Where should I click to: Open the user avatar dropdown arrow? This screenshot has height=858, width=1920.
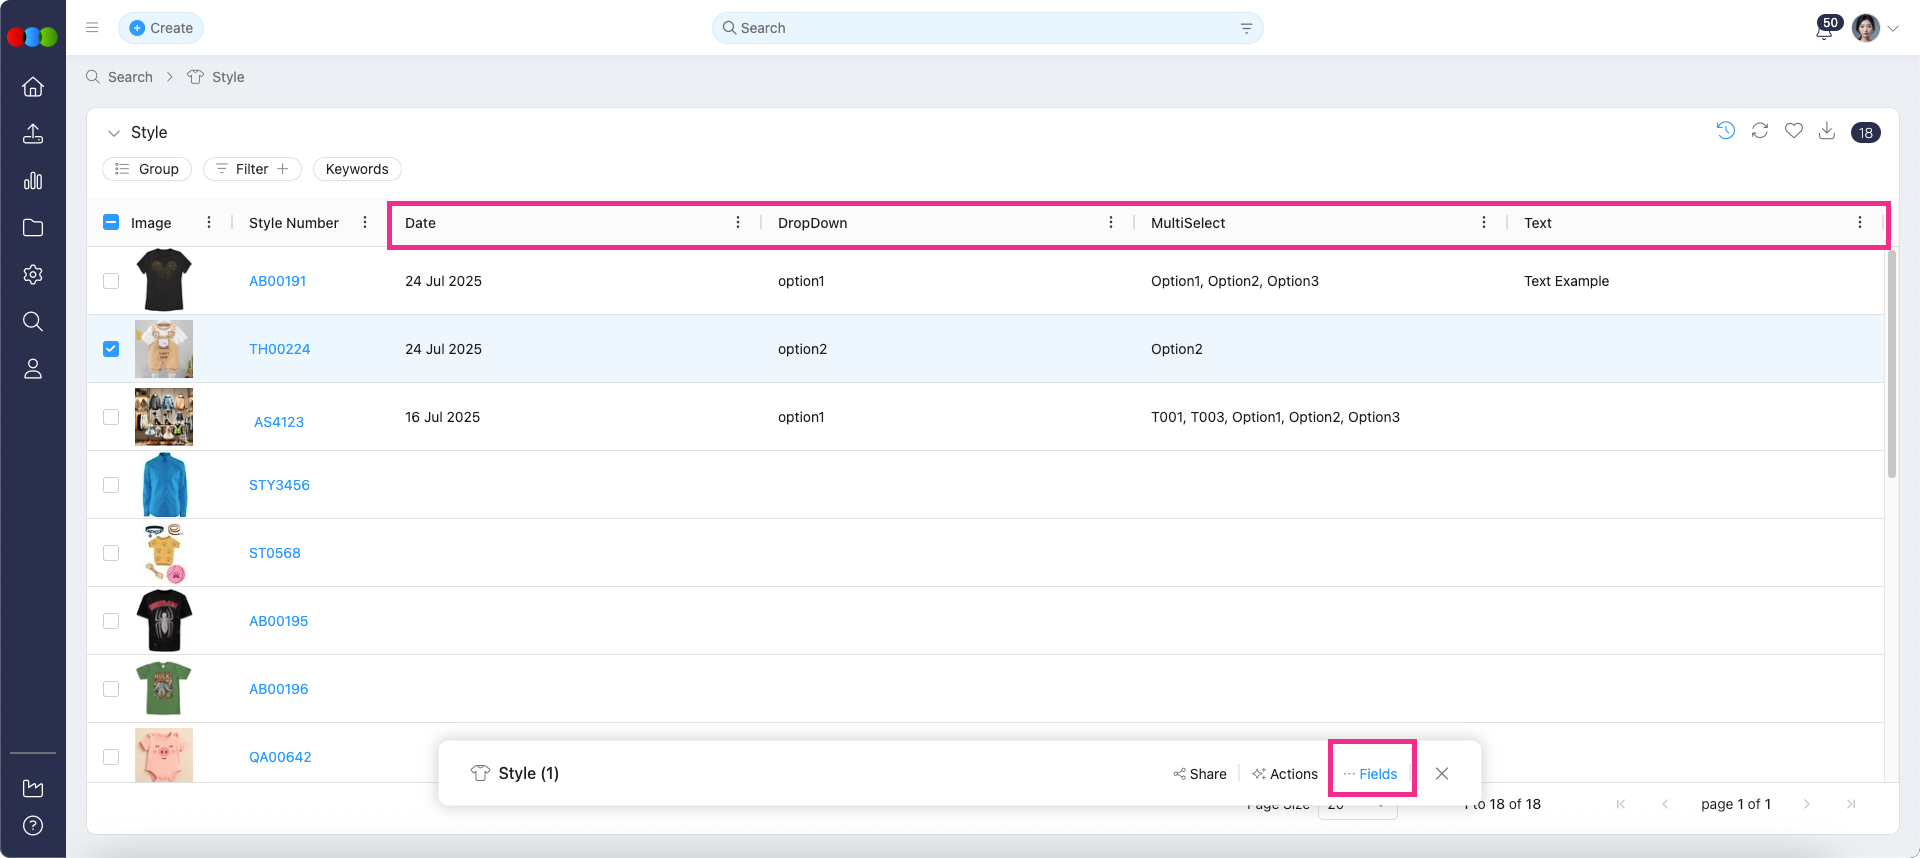coord(1893,29)
